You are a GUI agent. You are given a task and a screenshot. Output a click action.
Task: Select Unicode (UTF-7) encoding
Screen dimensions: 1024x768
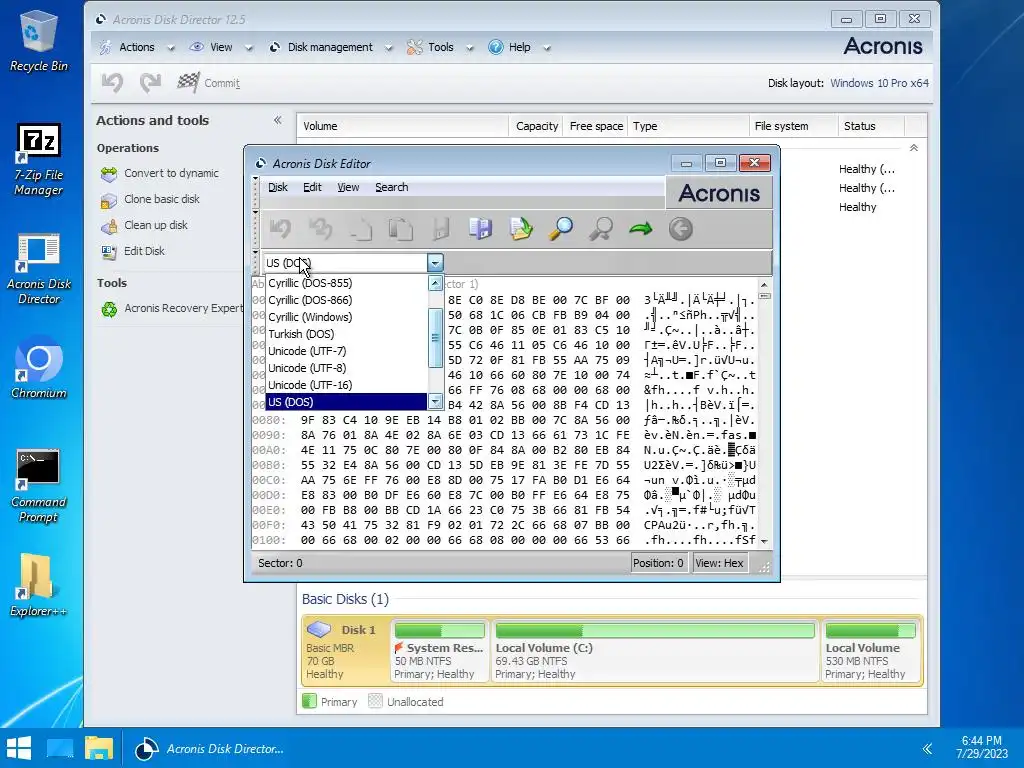[x=346, y=351]
